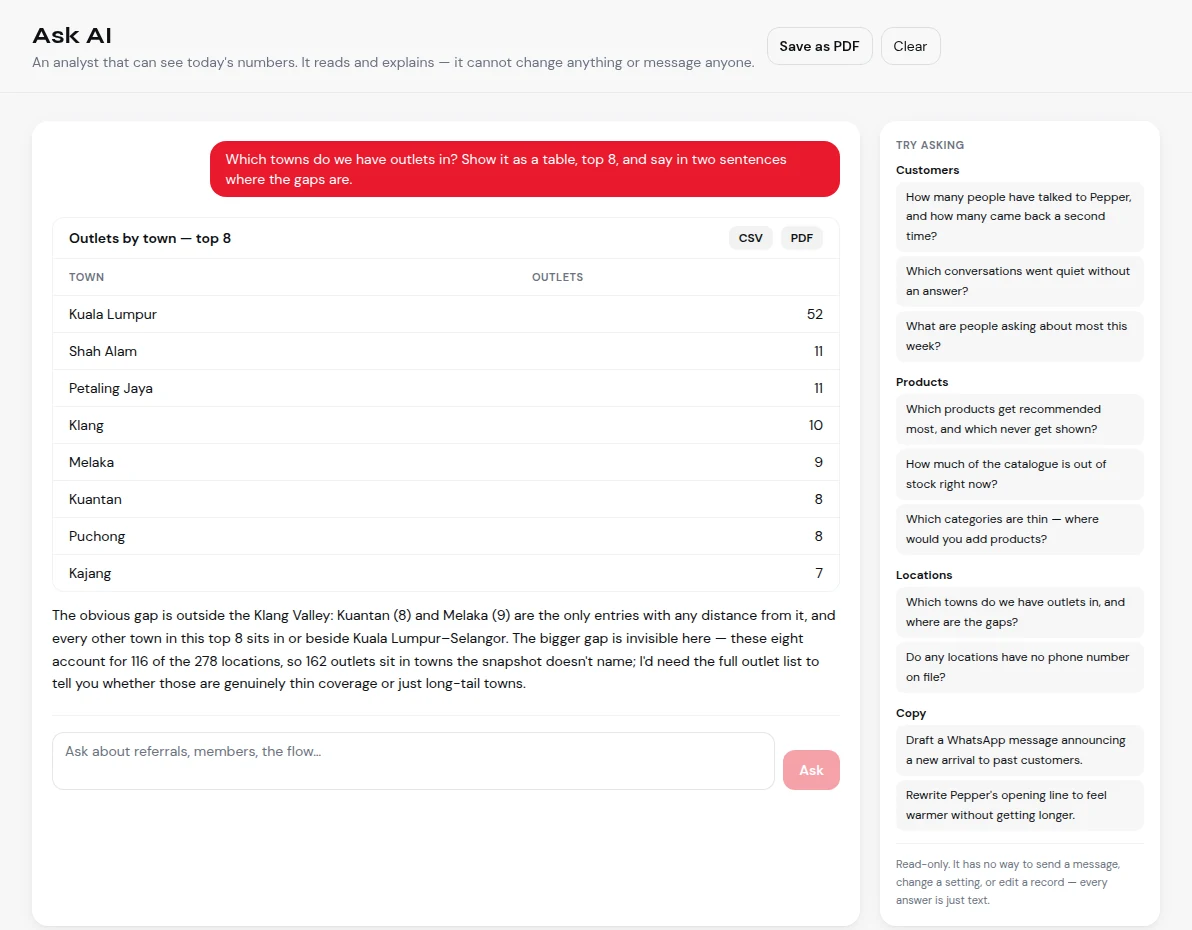The image size is (1192, 930).
Task: Click the 'Locations' section label
Action: (924, 576)
